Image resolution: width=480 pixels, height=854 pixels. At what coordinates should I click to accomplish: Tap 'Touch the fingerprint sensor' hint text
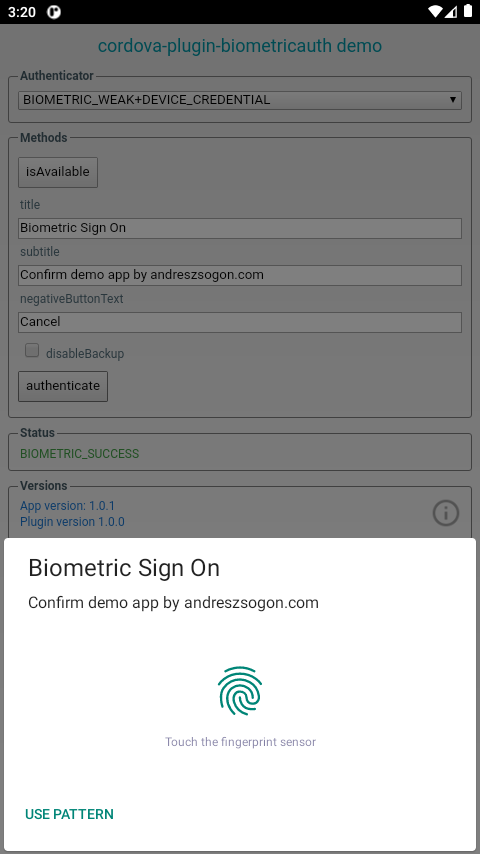point(240,742)
